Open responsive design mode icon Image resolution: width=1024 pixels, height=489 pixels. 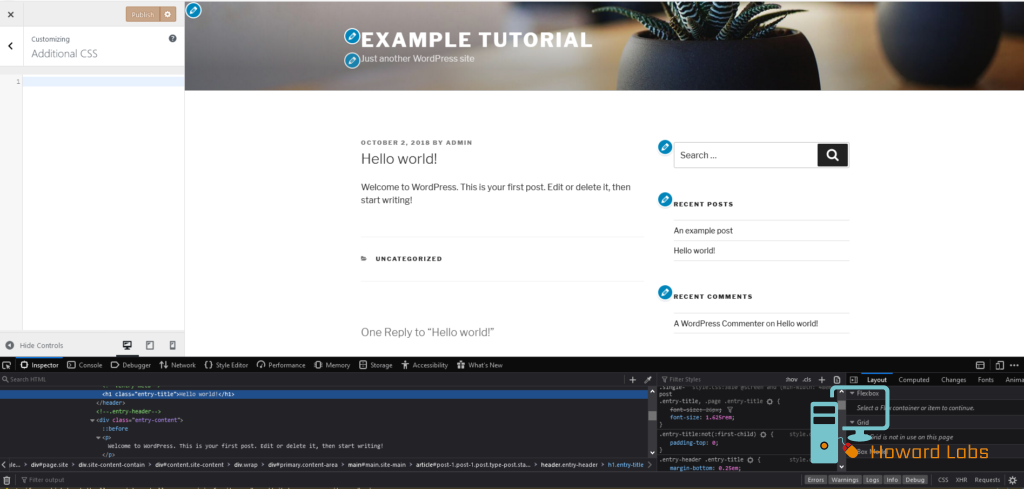click(x=999, y=365)
